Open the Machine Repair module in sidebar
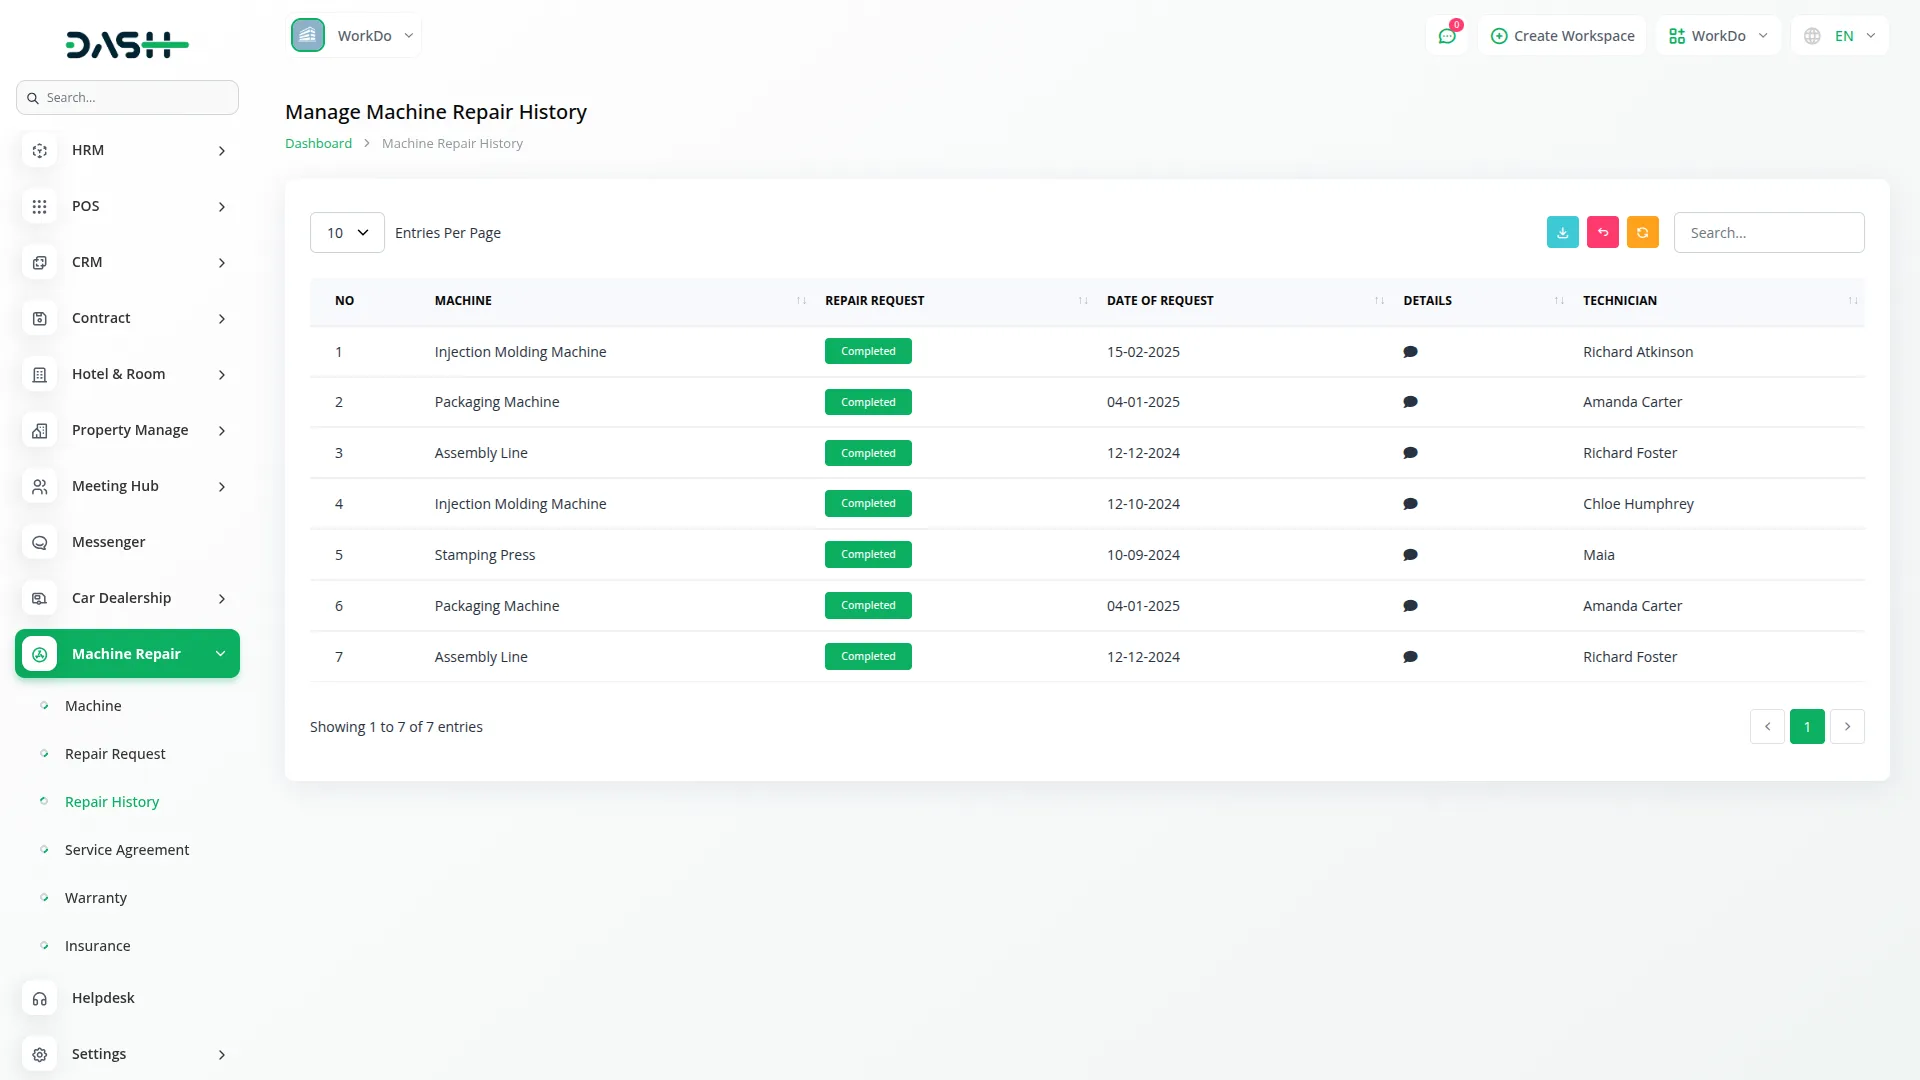Viewport: 1920px width, 1080px height. coord(126,653)
